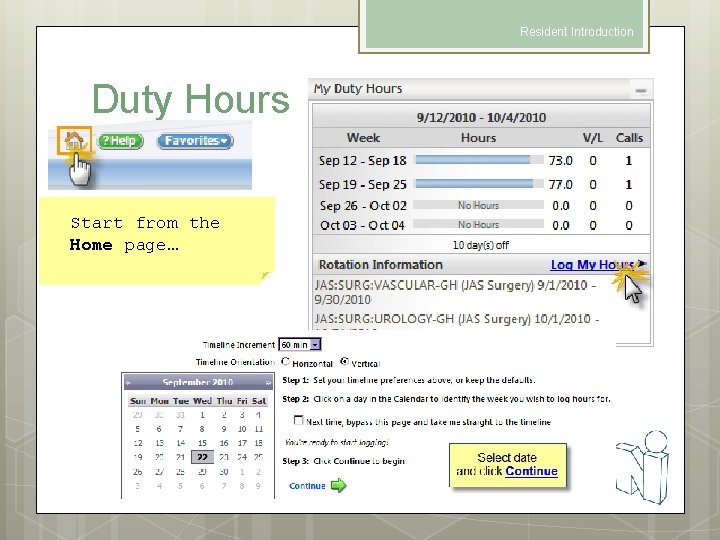The width and height of the screenshot is (720, 540).
Task: Click the 73.0 hours value
Action: tap(560, 161)
